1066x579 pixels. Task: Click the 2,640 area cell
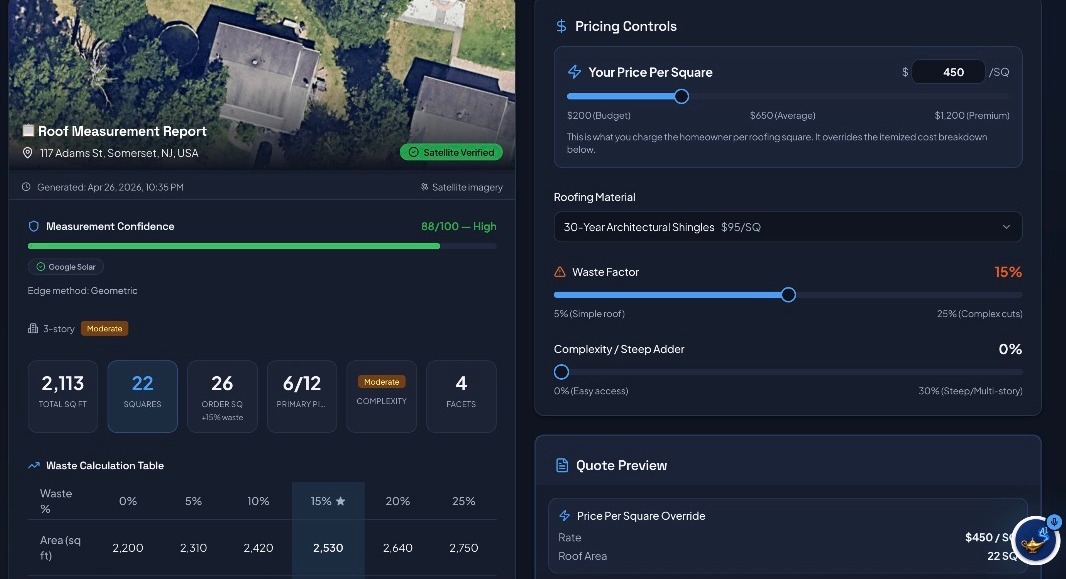(398, 548)
